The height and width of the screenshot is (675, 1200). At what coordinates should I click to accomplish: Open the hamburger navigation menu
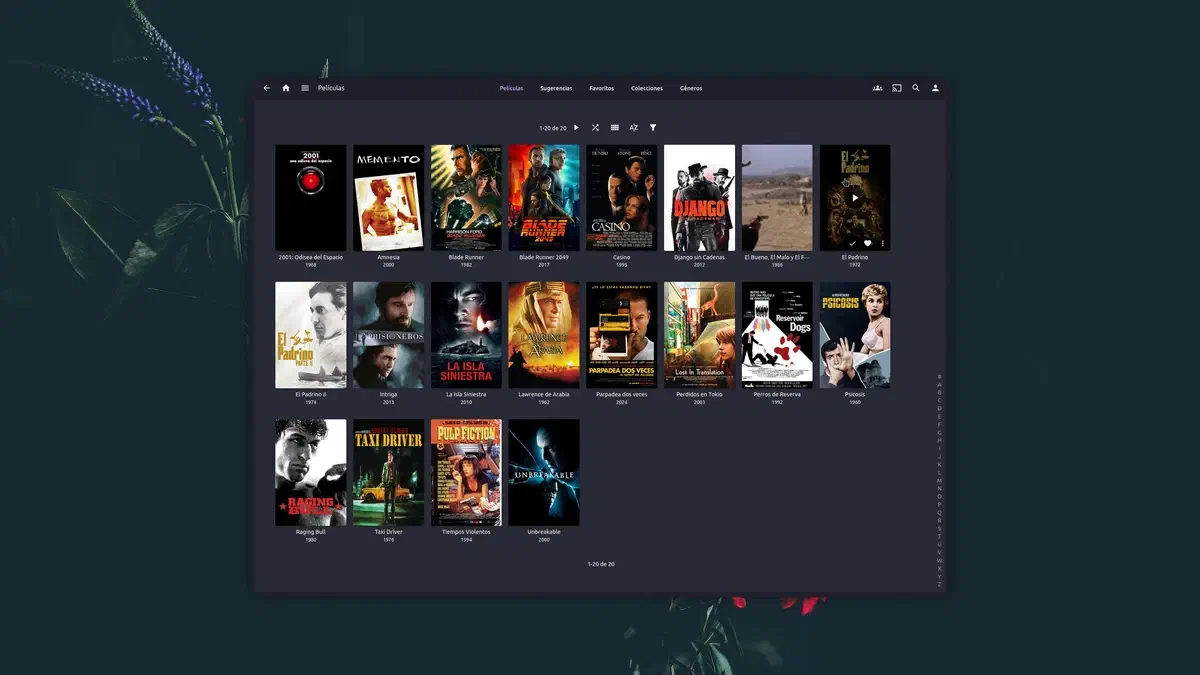[305, 88]
